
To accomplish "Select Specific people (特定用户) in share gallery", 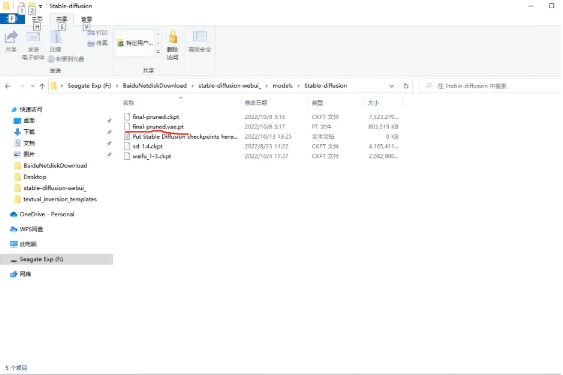I will (135, 43).
